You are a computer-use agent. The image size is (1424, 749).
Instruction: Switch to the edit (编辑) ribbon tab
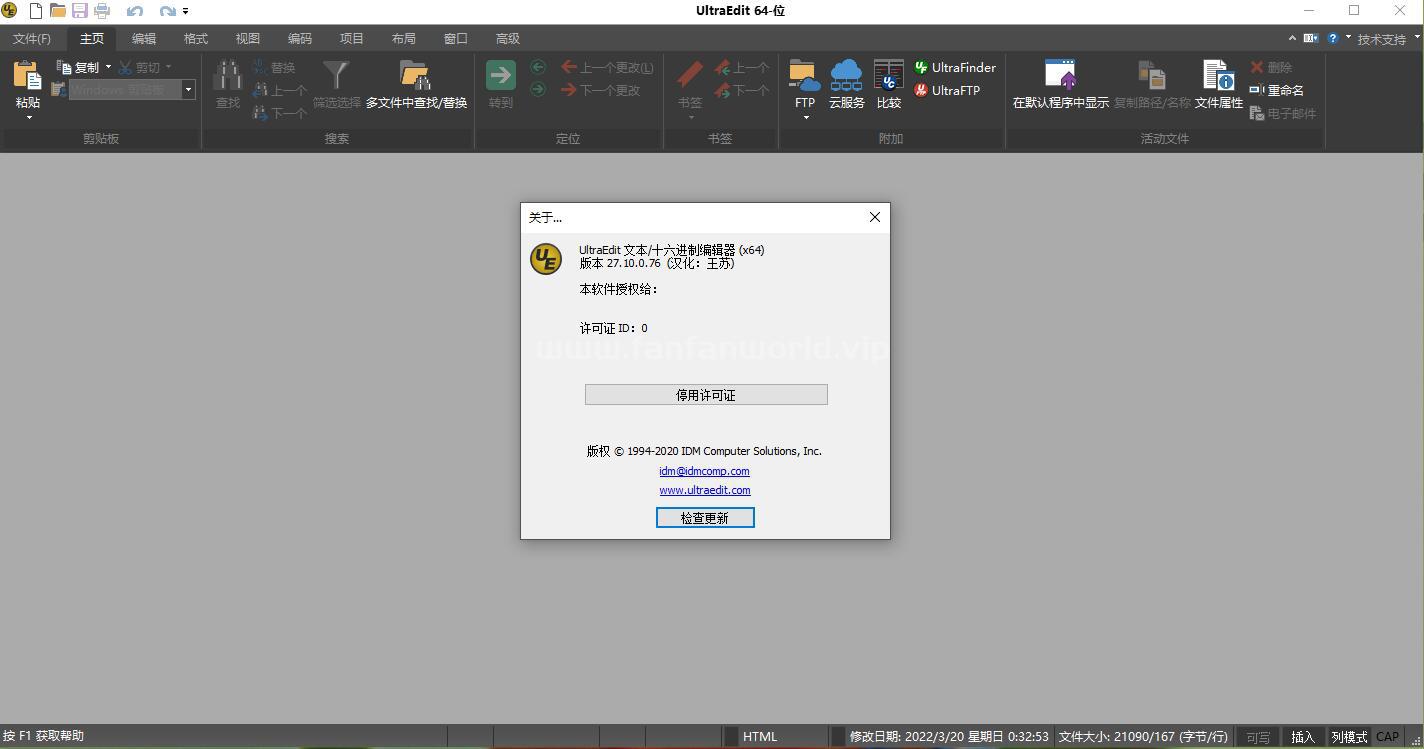click(144, 38)
